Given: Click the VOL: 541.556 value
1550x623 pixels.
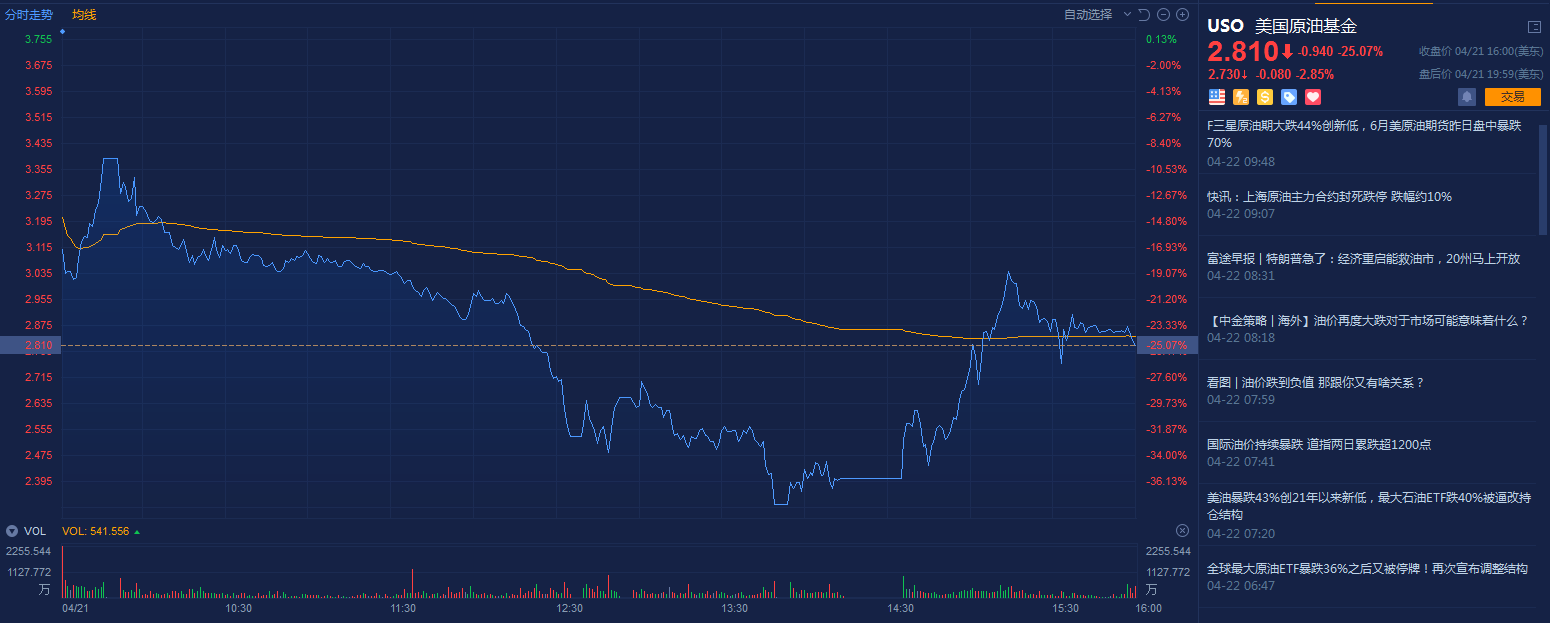Looking at the screenshot, I should [95, 531].
